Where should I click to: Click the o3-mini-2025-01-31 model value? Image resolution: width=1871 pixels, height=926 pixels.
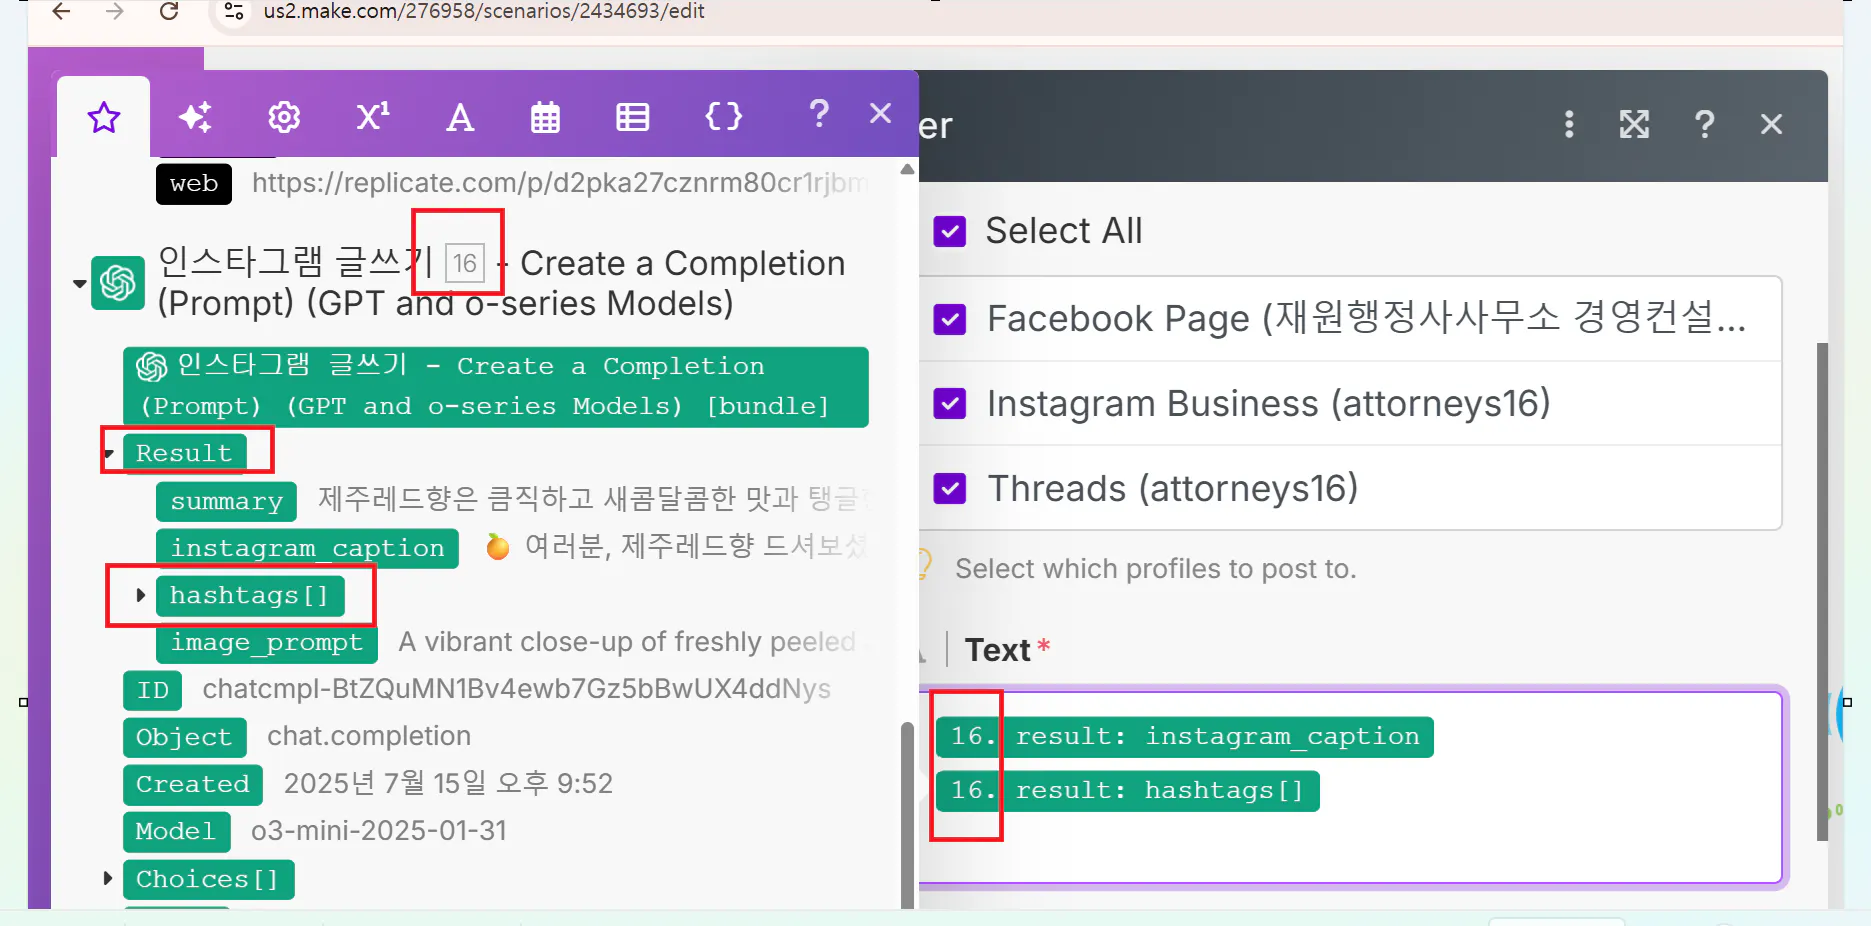[x=379, y=831]
